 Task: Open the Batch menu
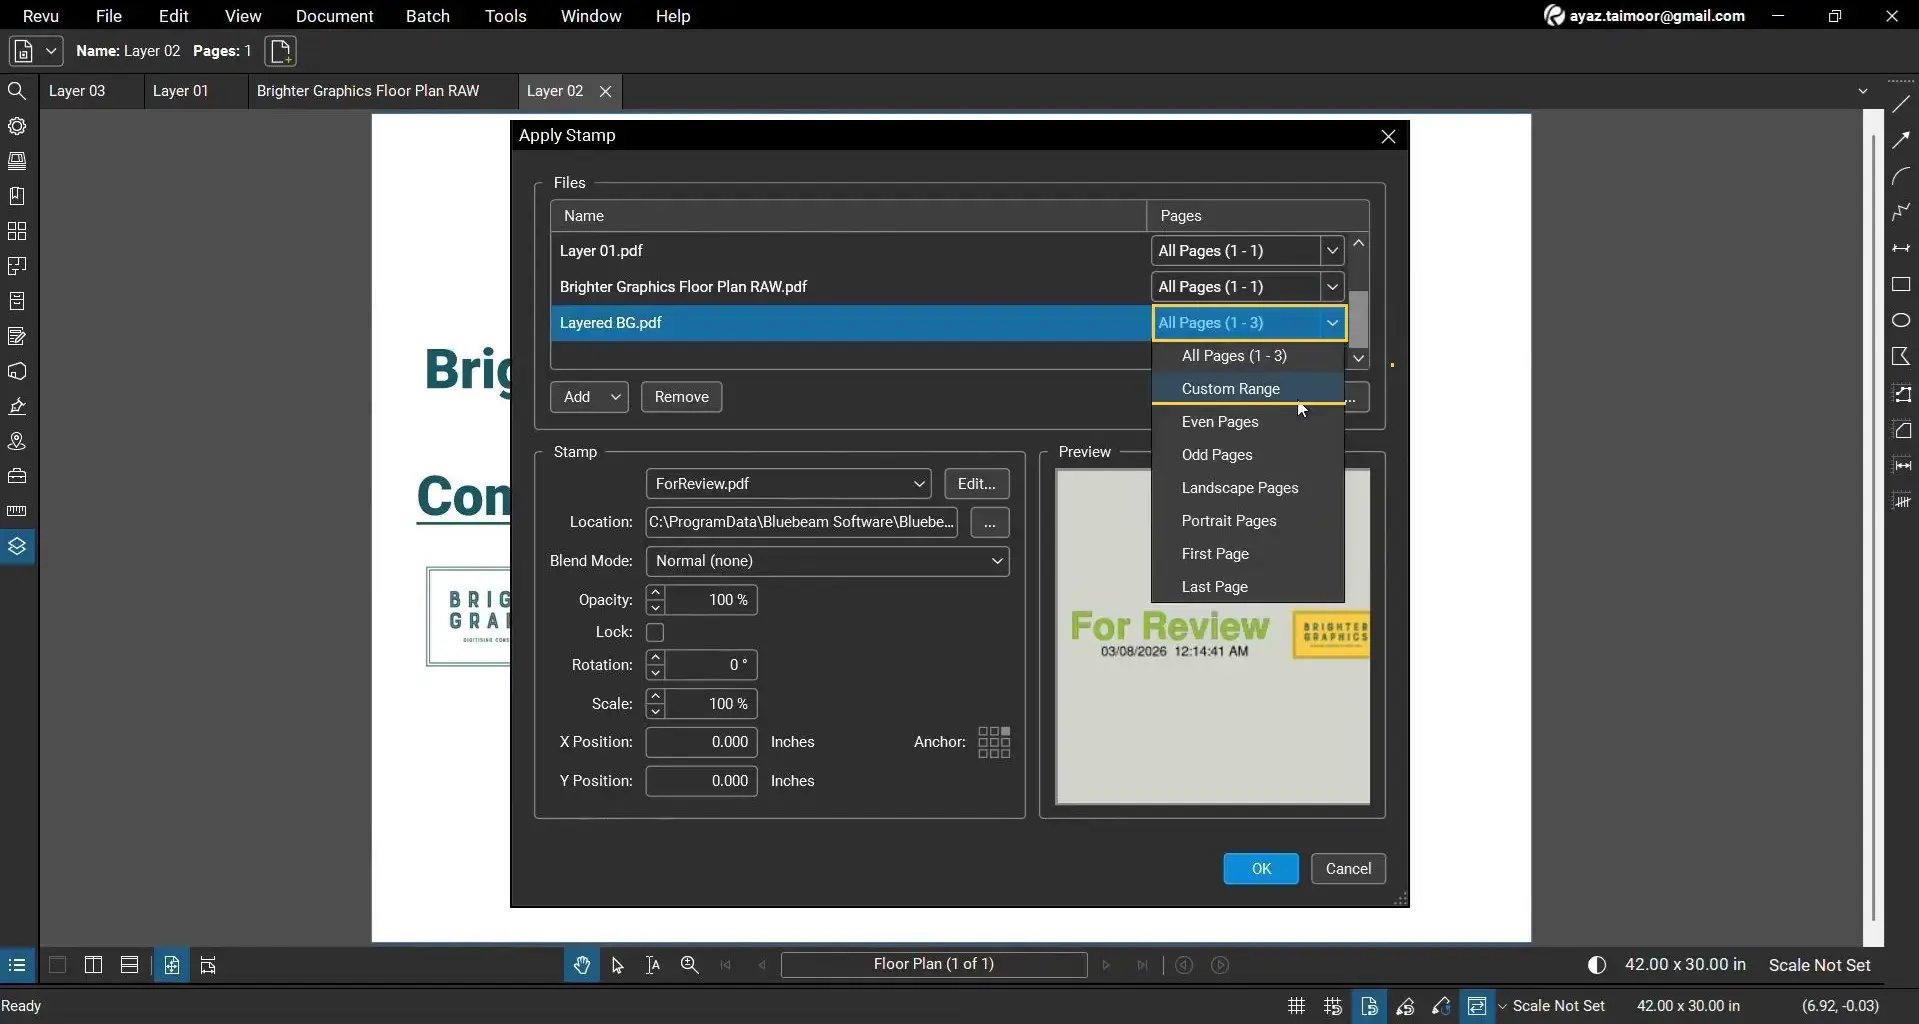coord(427,16)
